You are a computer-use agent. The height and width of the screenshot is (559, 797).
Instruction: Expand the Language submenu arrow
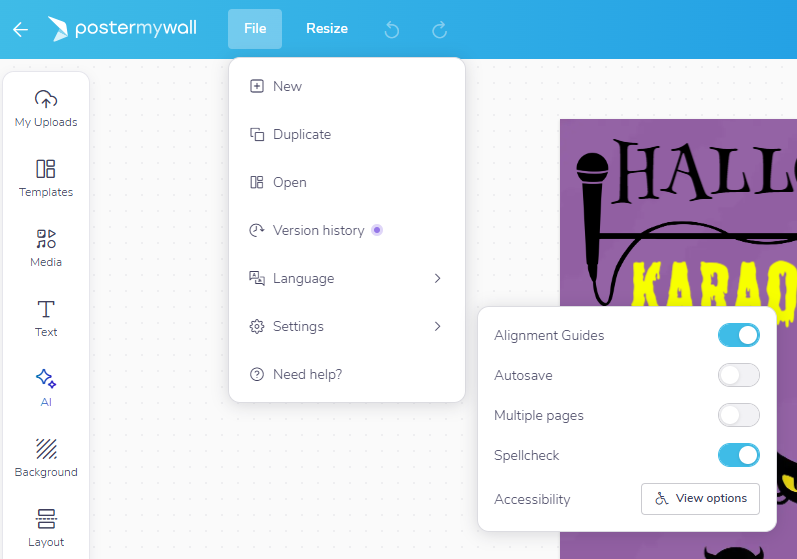click(437, 278)
